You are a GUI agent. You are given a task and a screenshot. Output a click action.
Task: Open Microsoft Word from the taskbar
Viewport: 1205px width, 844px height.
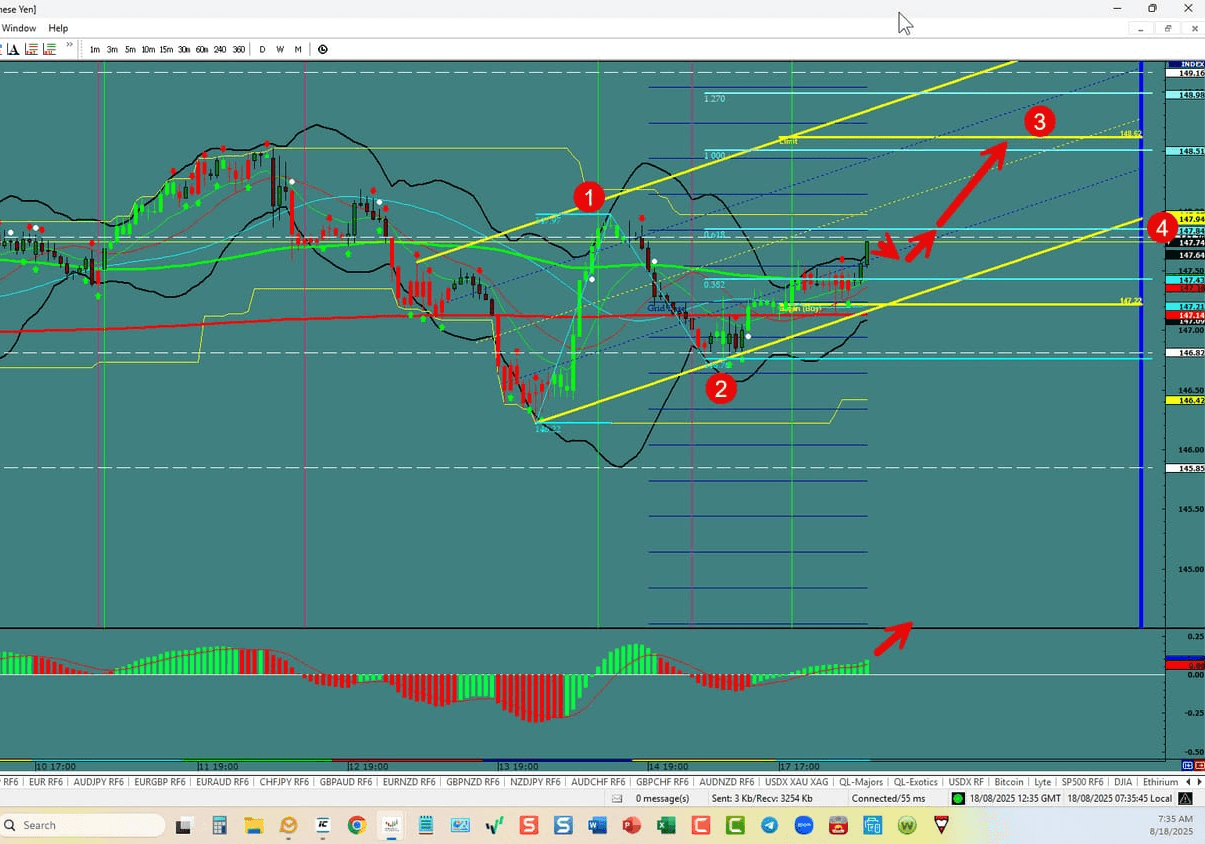tap(597, 825)
